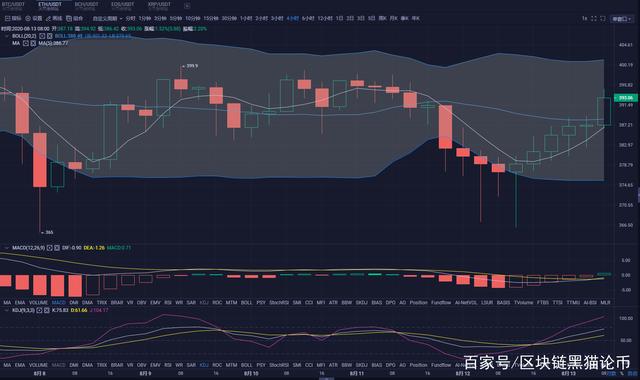640x380 pixels.
Task: Click the 8月12 date label on the time axis
Action: (463, 373)
